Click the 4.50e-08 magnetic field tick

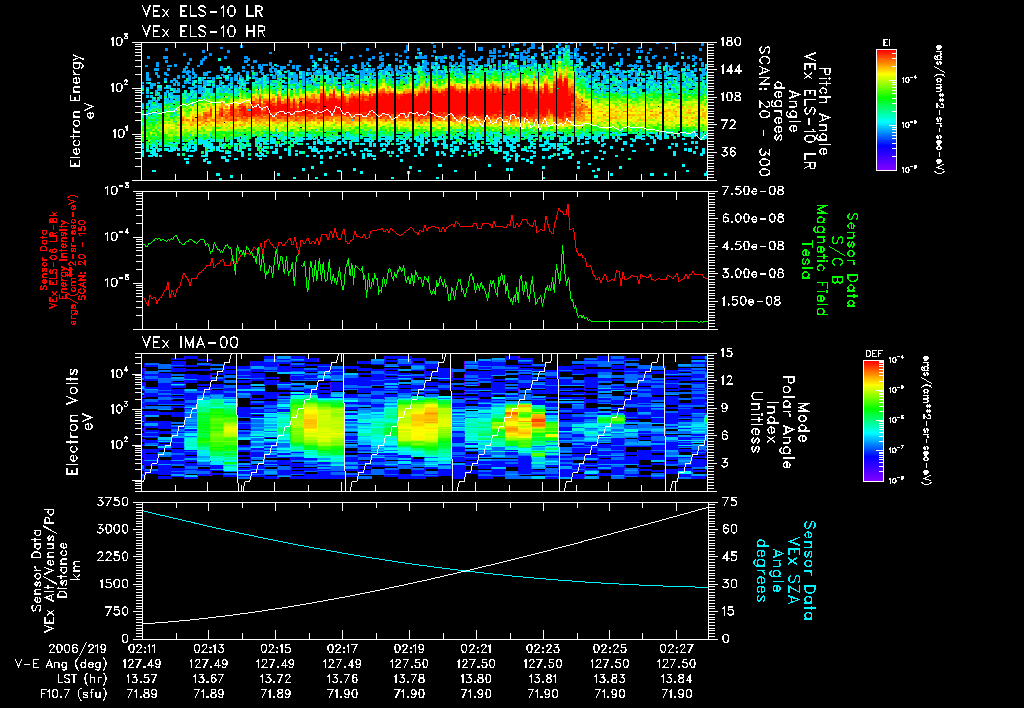(752, 246)
